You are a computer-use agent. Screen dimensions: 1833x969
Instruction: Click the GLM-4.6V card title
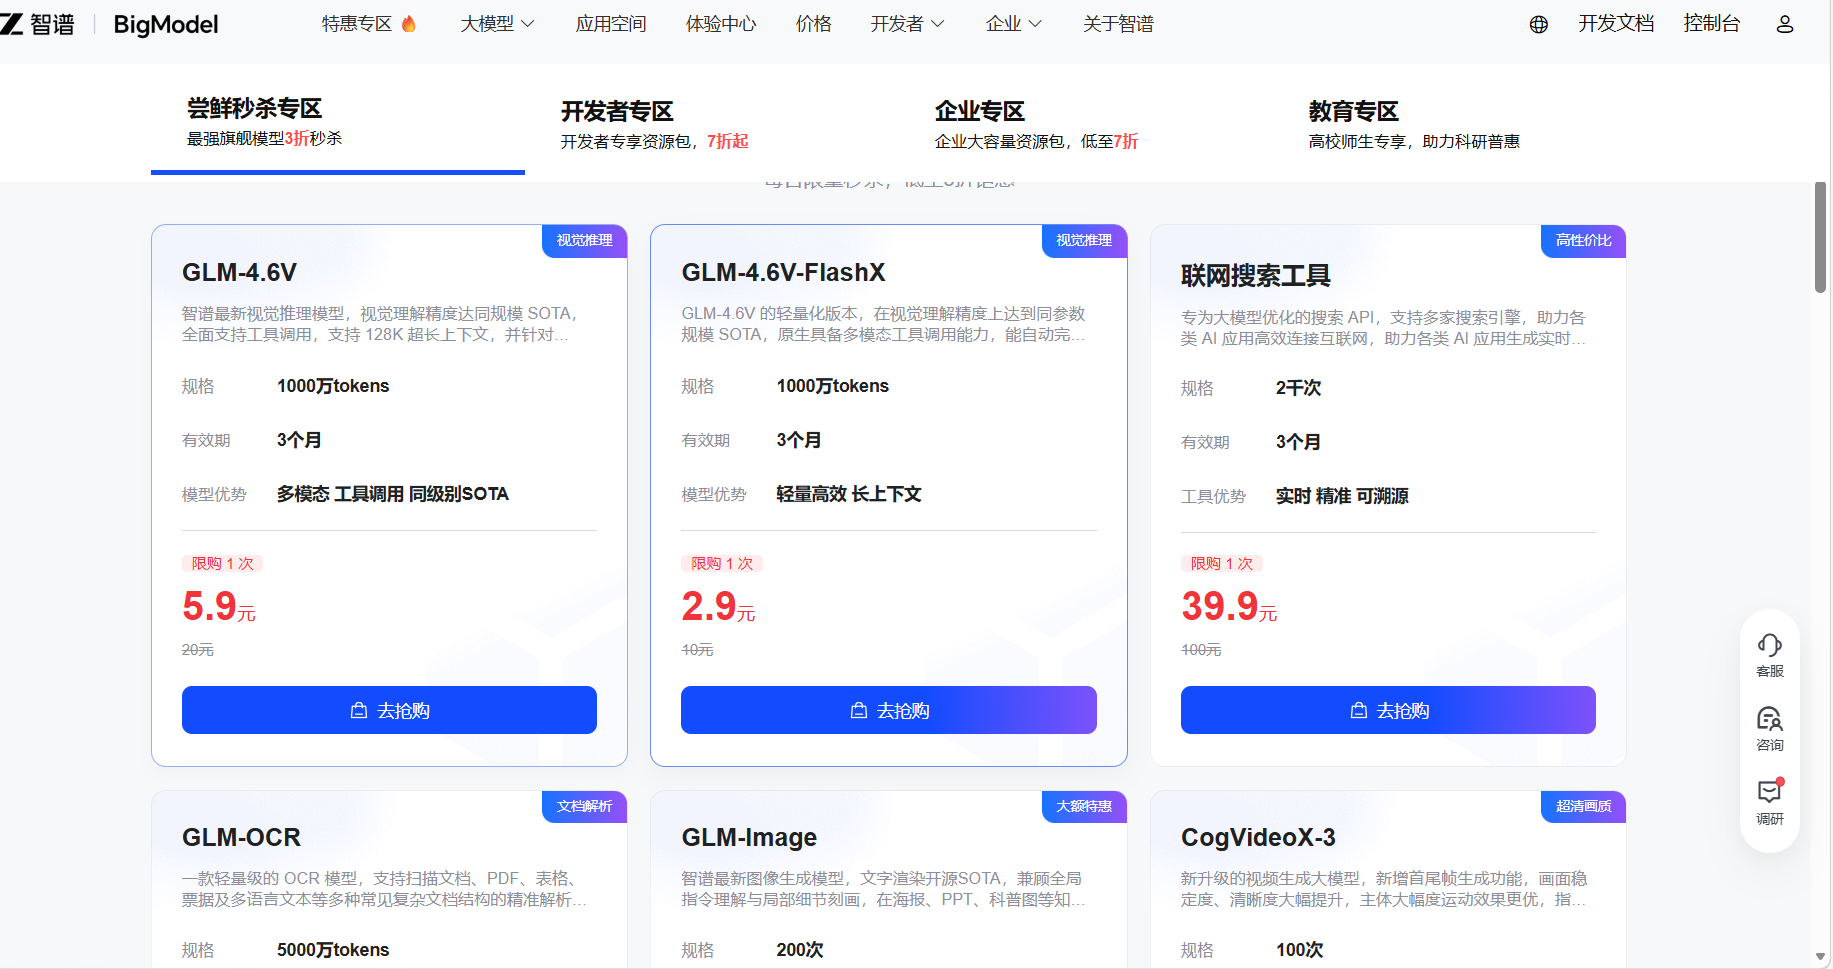(x=239, y=272)
